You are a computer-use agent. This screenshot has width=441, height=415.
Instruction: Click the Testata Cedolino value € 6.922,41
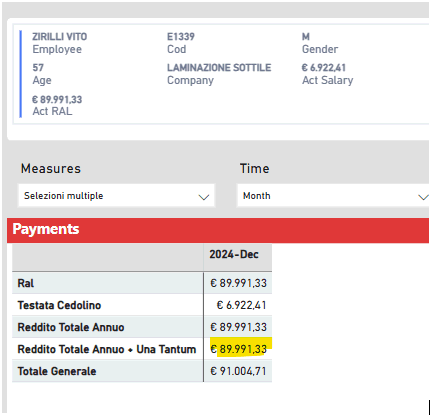[x=242, y=305]
